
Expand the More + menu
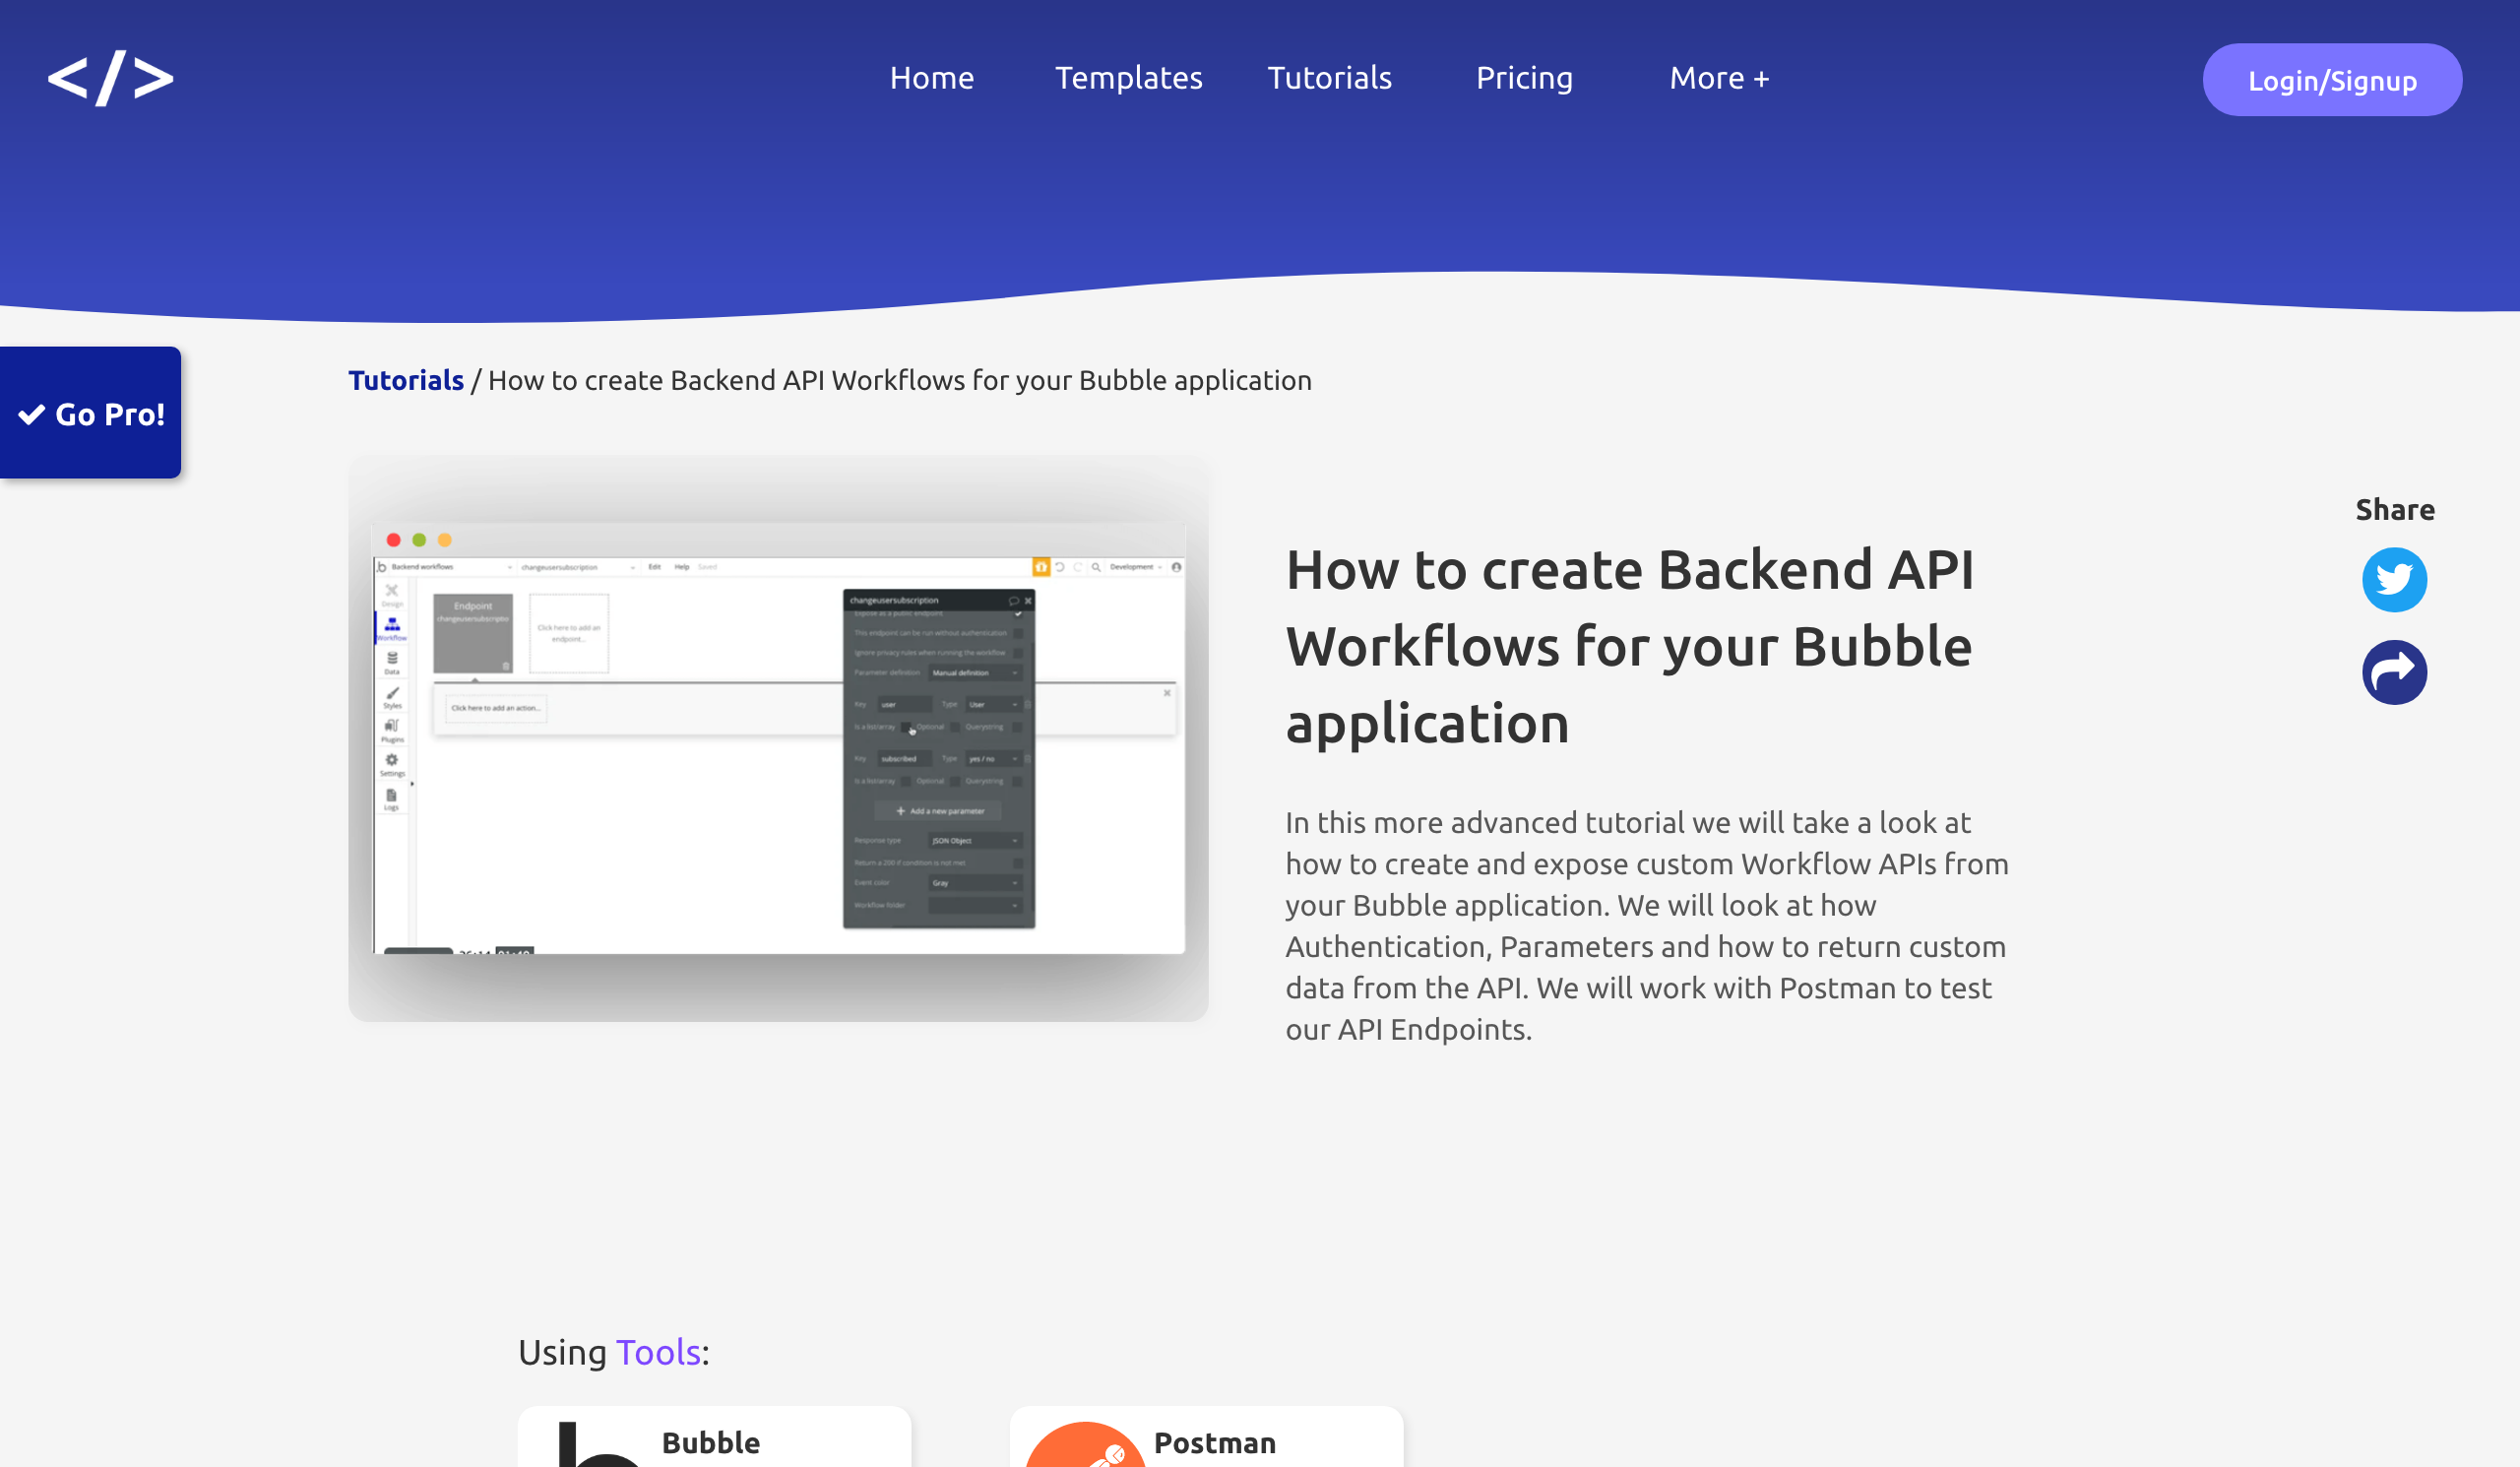1719,78
